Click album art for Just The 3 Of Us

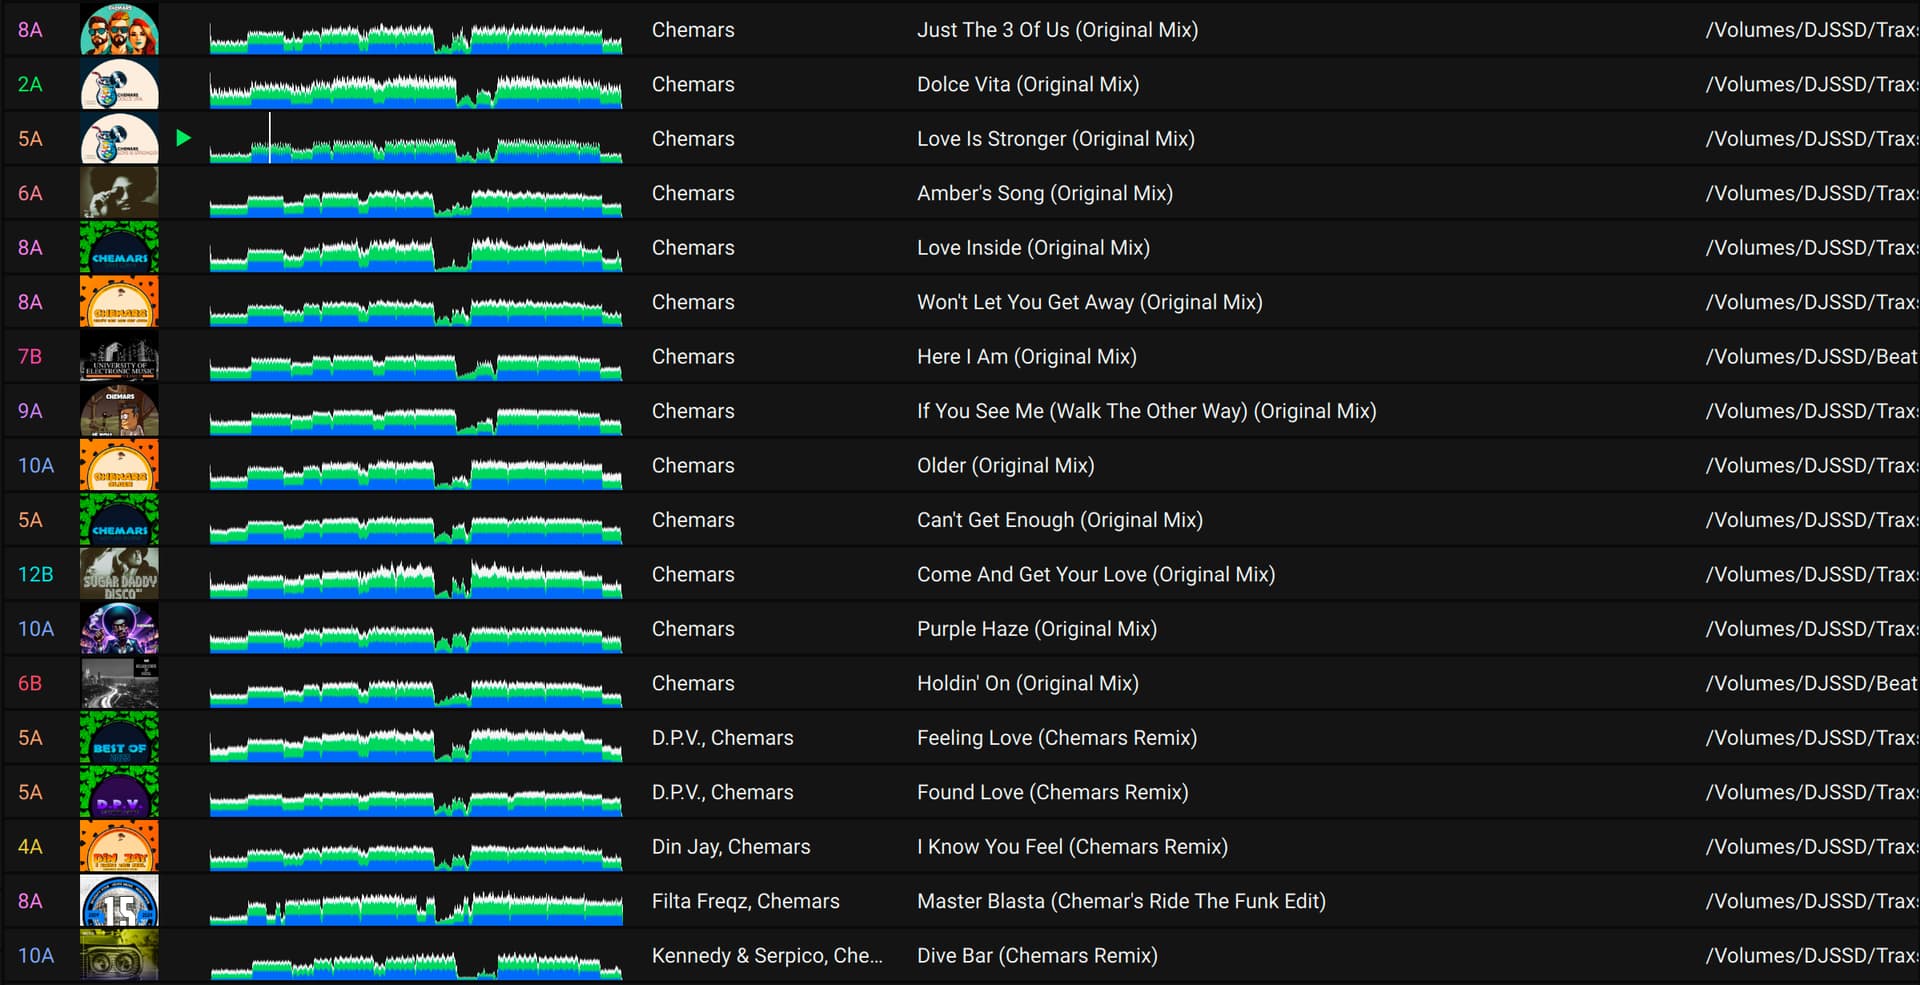click(119, 30)
